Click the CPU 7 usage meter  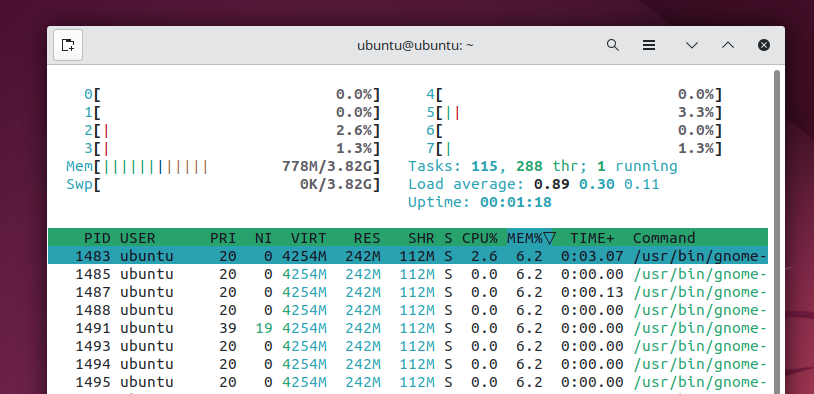coord(574,148)
